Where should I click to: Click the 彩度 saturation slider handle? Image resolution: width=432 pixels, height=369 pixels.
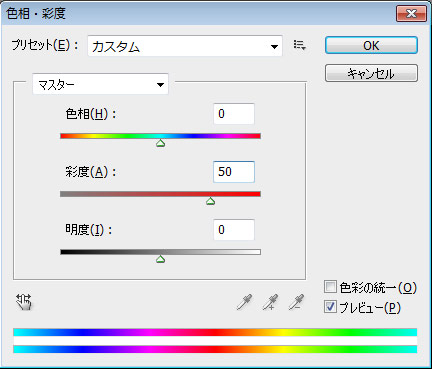pyautogui.click(x=210, y=201)
